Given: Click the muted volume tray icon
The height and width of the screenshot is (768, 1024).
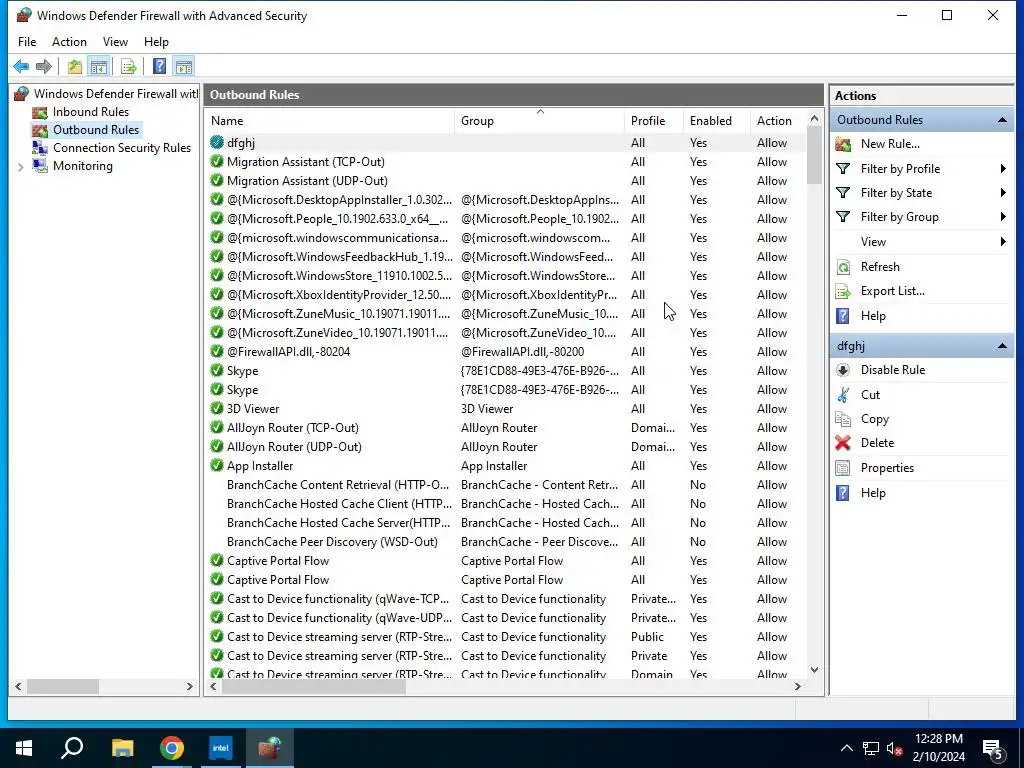Looking at the screenshot, I should [895, 748].
